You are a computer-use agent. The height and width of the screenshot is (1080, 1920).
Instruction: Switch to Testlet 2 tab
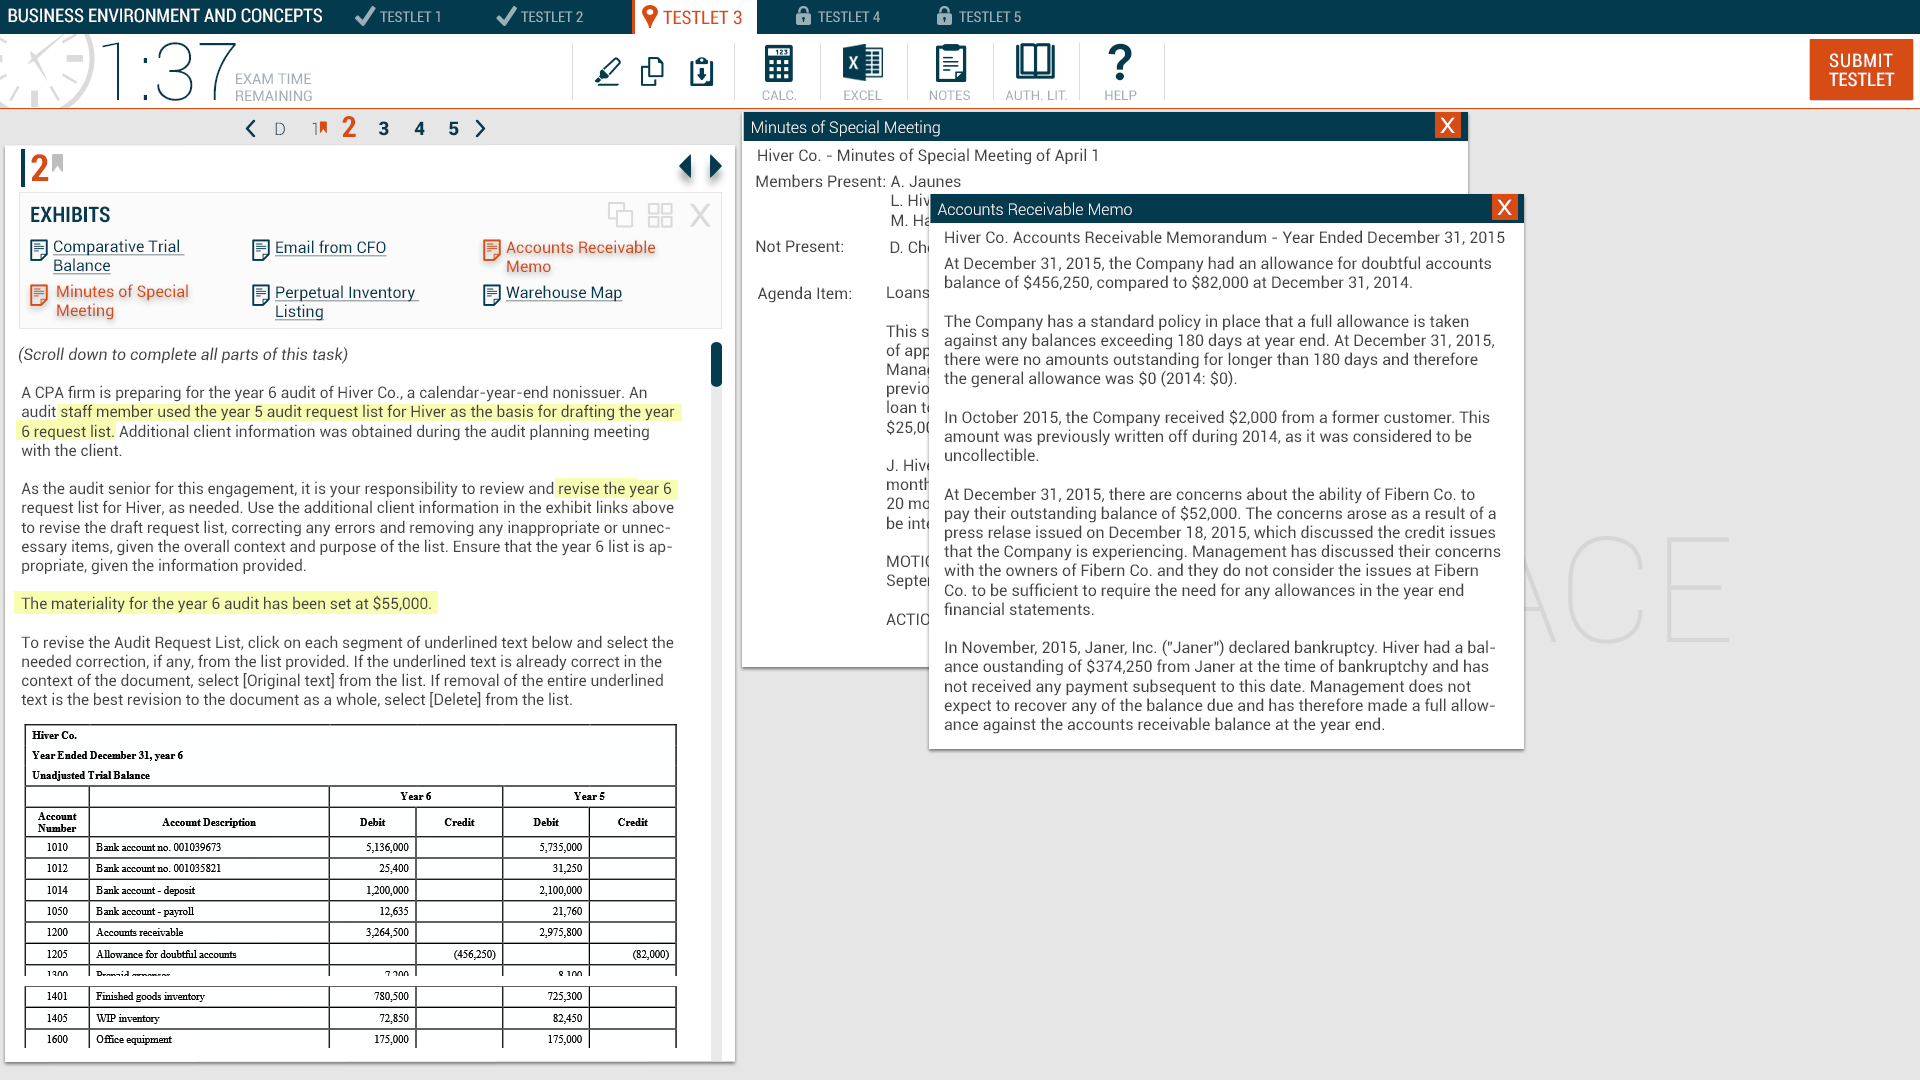pos(540,17)
